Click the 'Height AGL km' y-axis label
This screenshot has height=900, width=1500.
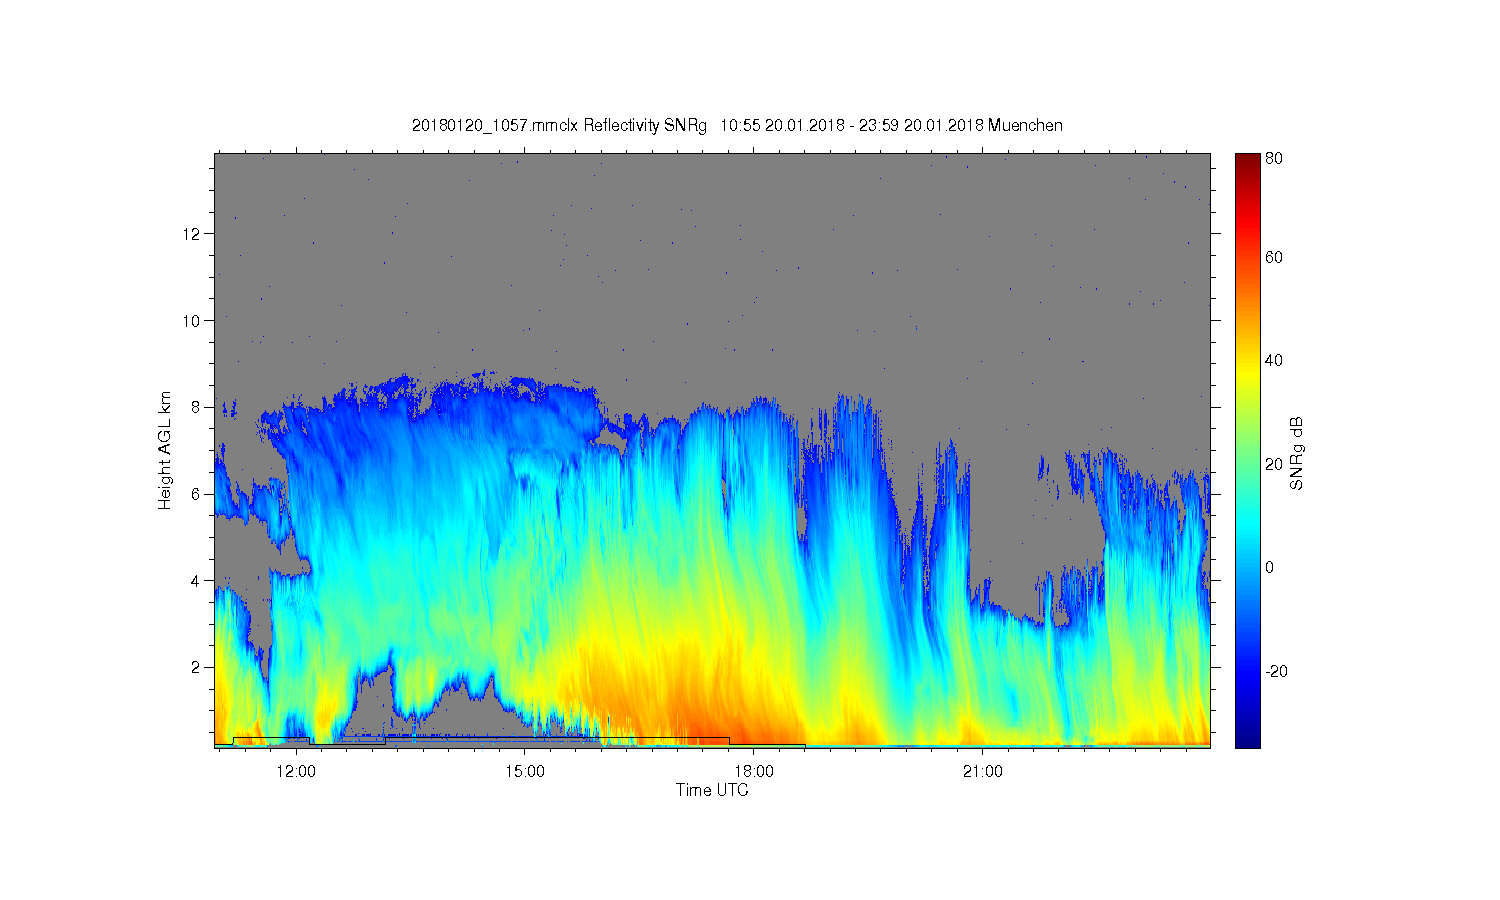pyautogui.click(x=165, y=450)
